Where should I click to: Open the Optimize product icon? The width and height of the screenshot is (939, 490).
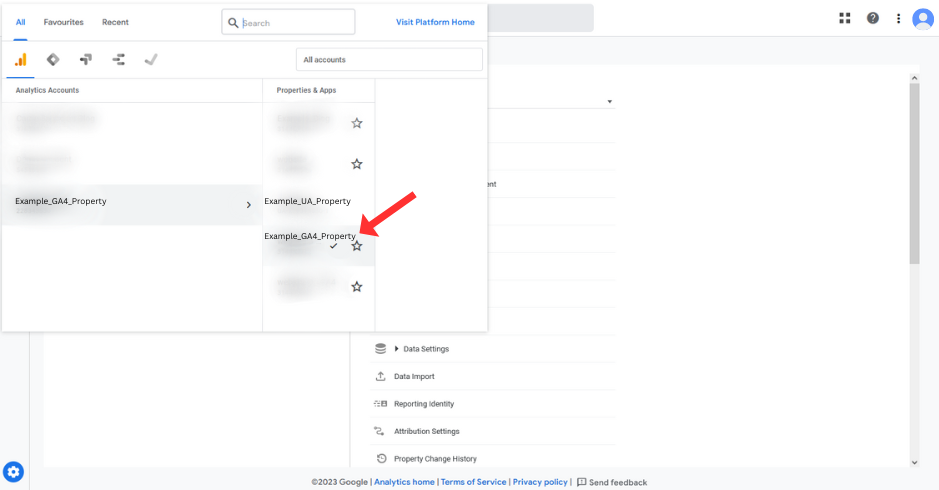(86, 59)
